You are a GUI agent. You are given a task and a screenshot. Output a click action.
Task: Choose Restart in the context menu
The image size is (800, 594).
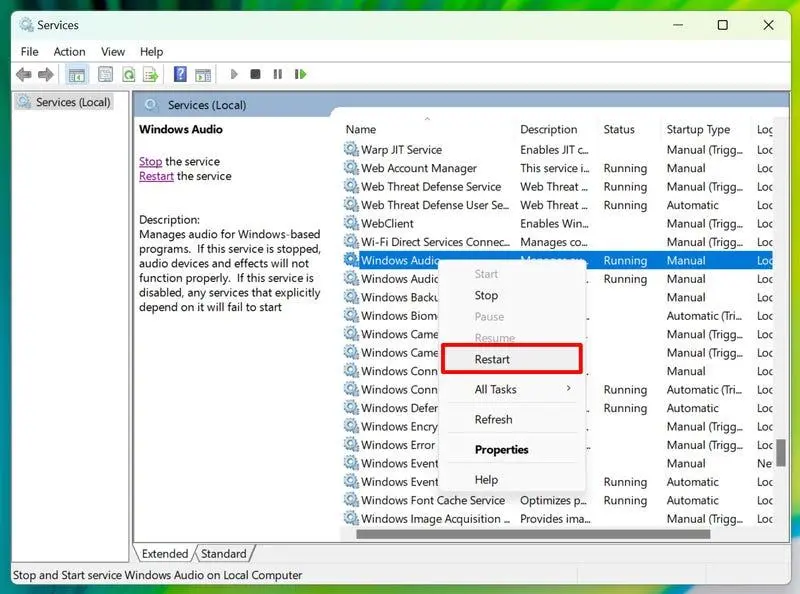pyautogui.click(x=512, y=359)
